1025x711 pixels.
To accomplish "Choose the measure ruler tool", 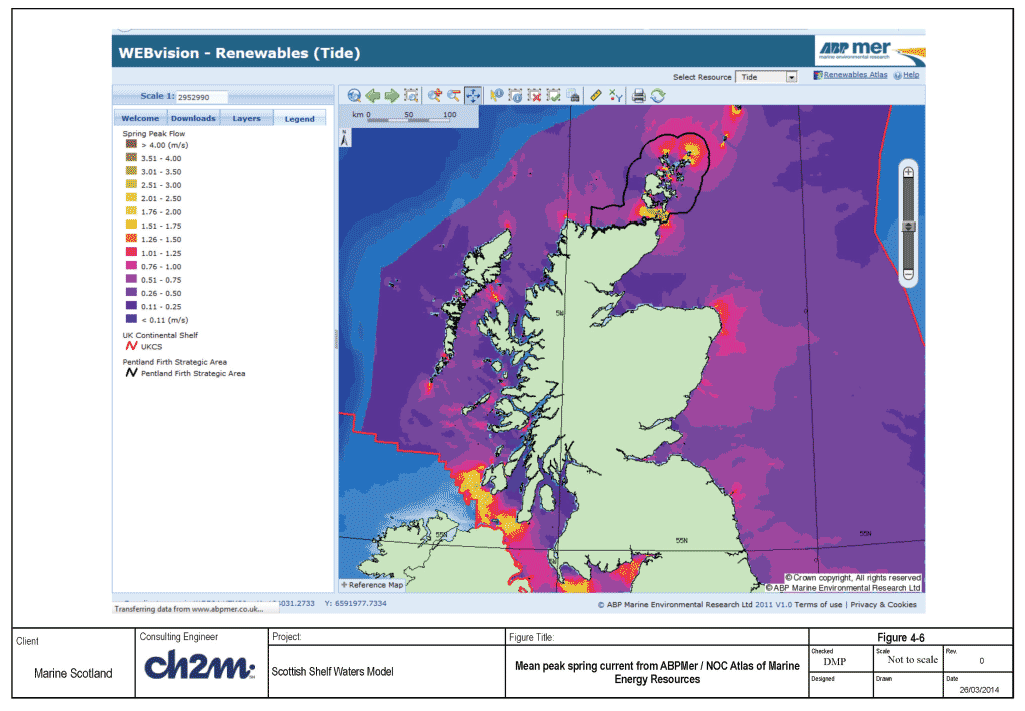I will click(x=596, y=95).
